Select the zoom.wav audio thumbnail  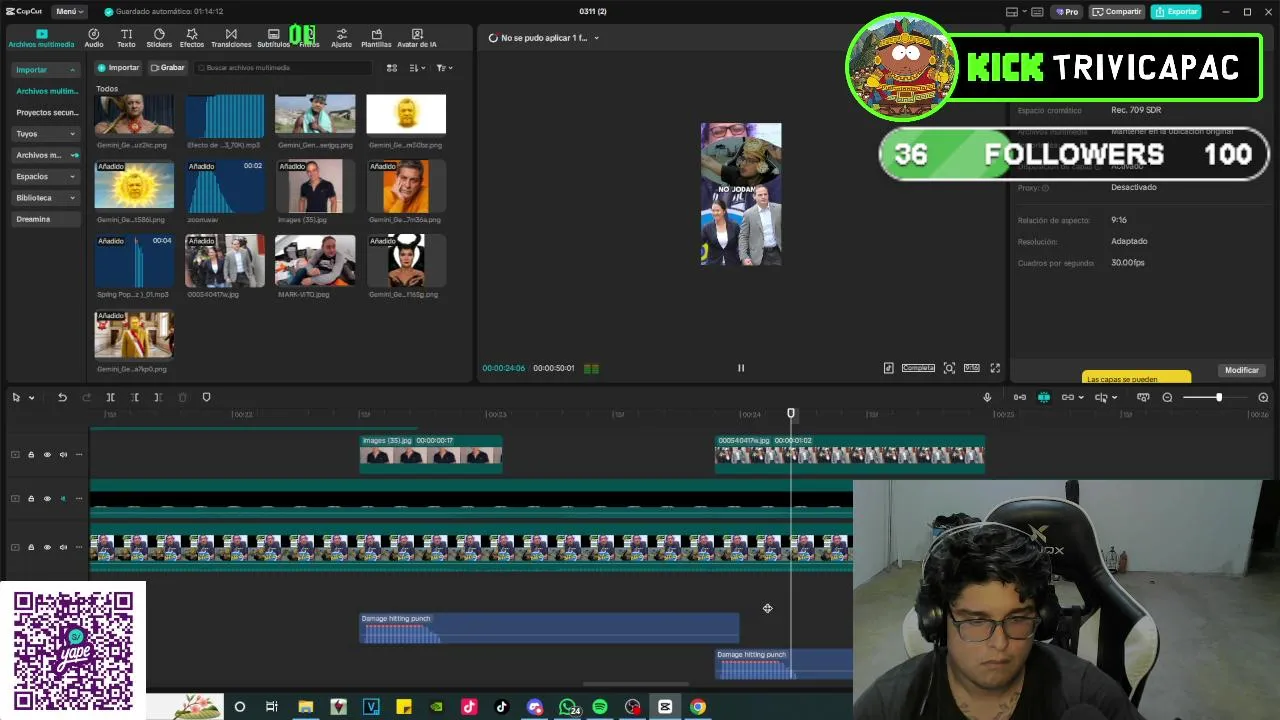click(224, 185)
